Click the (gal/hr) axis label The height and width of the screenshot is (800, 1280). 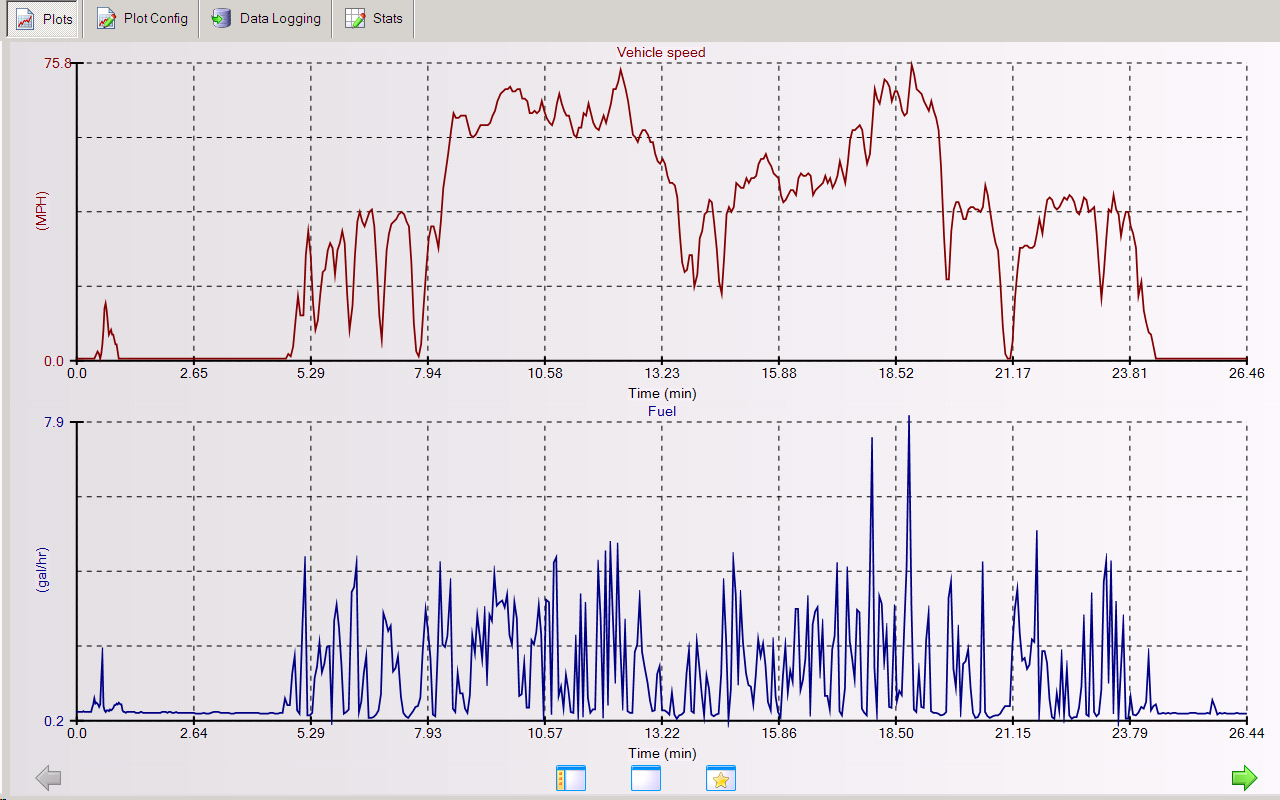point(42,570)
